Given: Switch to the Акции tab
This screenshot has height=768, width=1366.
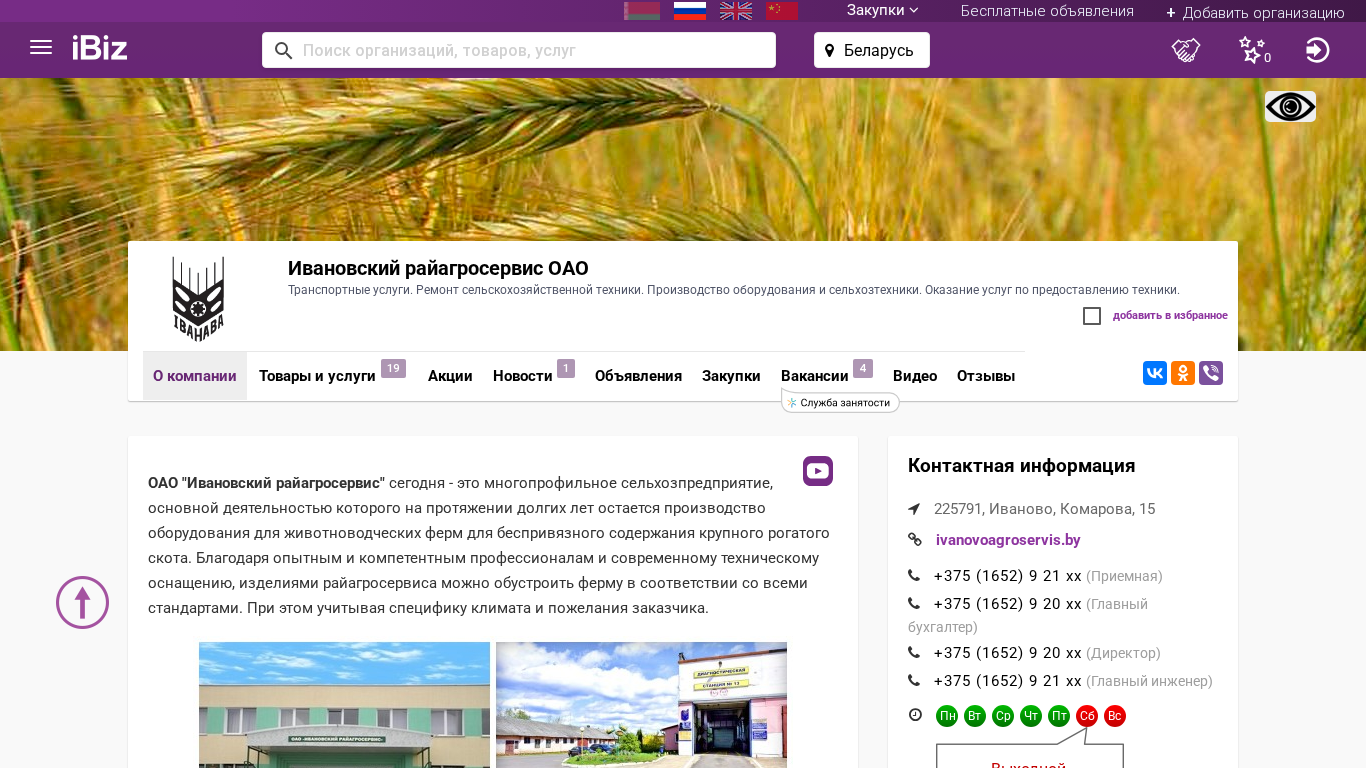Looking at the screenshot, I should click(450, 376).
